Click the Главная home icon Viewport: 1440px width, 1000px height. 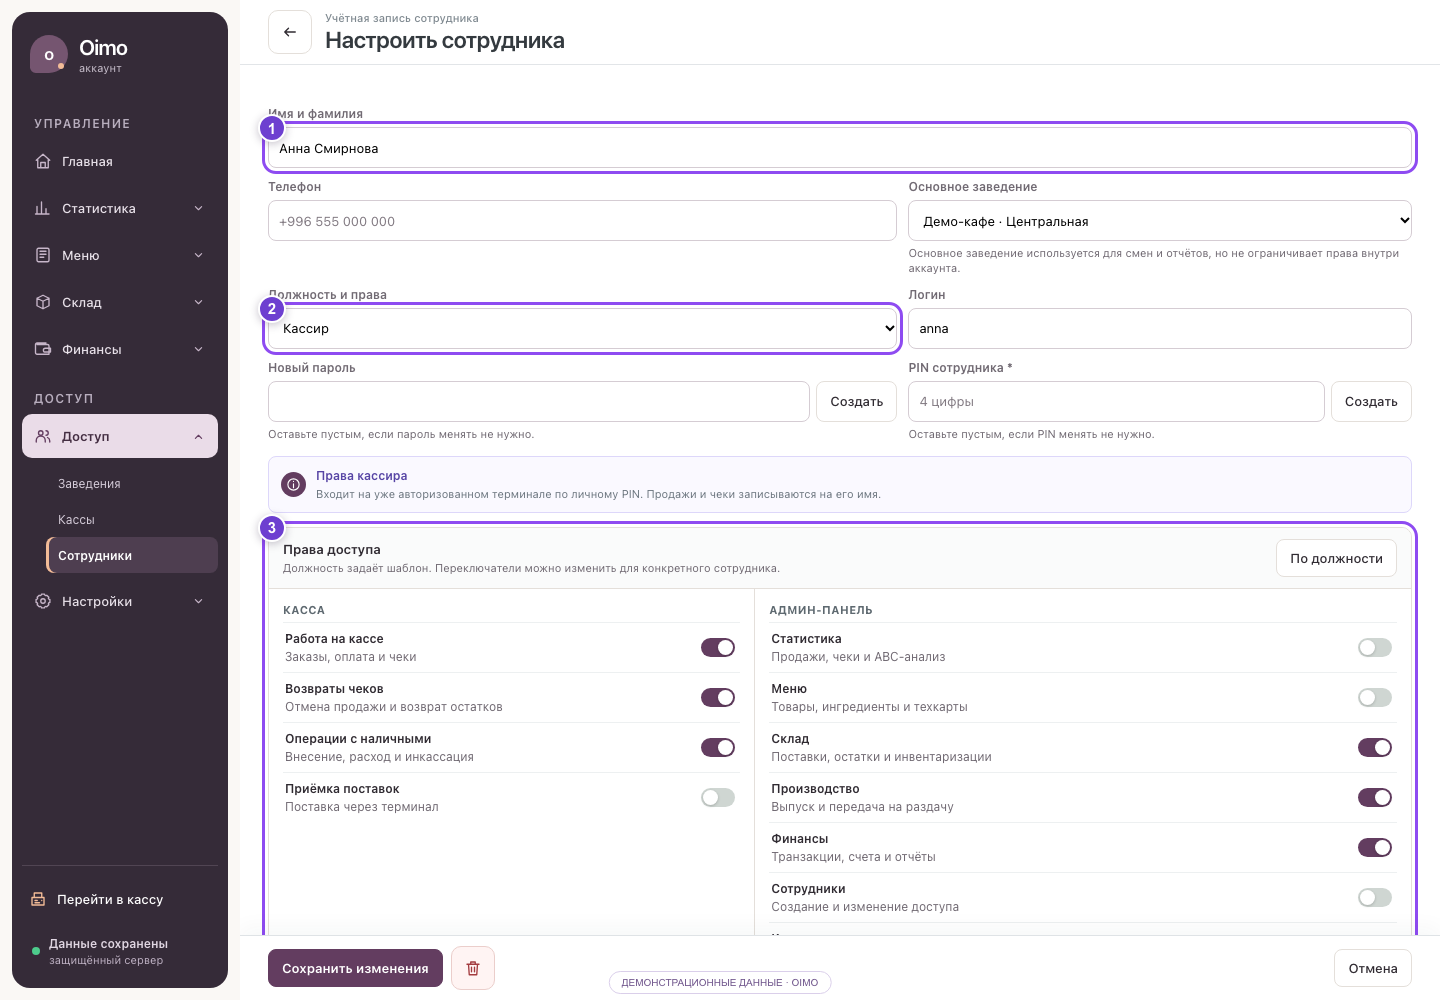pyautogui.click(x=43, y=161)
